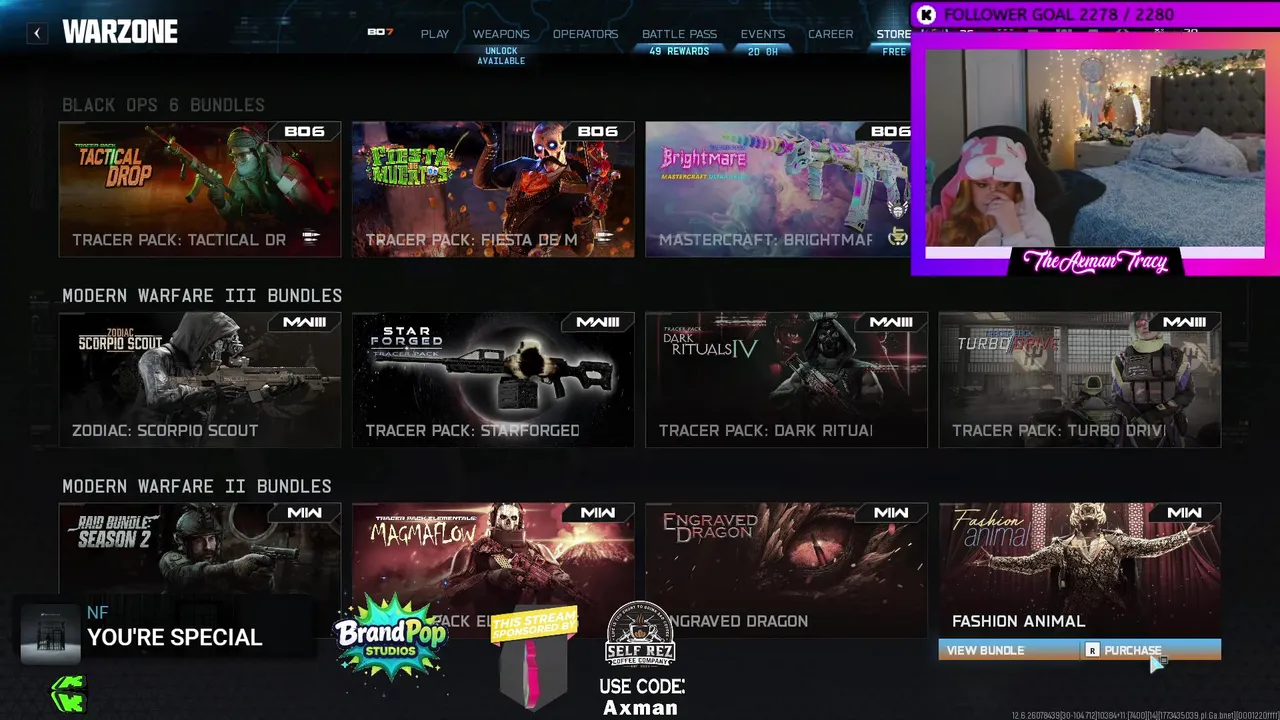Open Zodiac: Scorpio Scout bundle
The image size is (1280, 720).
coord(200,380)
